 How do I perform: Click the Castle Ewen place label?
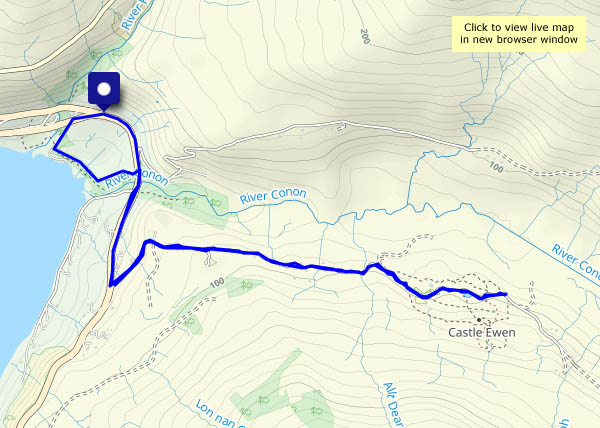coord(482,332)
